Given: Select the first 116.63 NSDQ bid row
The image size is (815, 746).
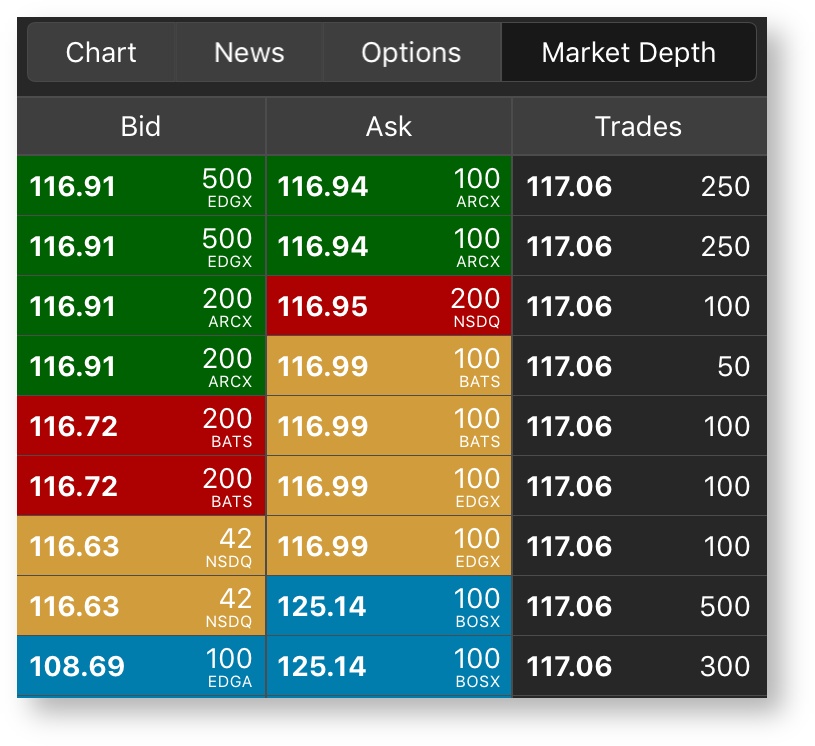Looking at the screenshot, I should point(141,546).
